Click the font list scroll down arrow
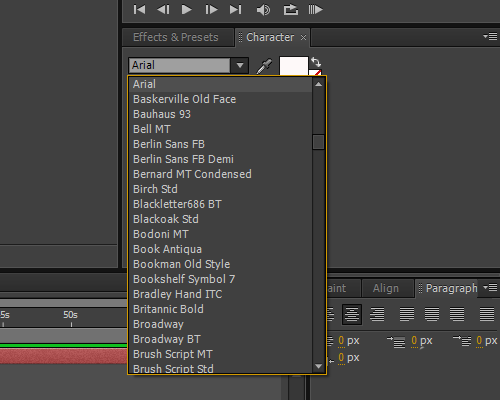This screenshot has height=400, width=500. (318, 366)
